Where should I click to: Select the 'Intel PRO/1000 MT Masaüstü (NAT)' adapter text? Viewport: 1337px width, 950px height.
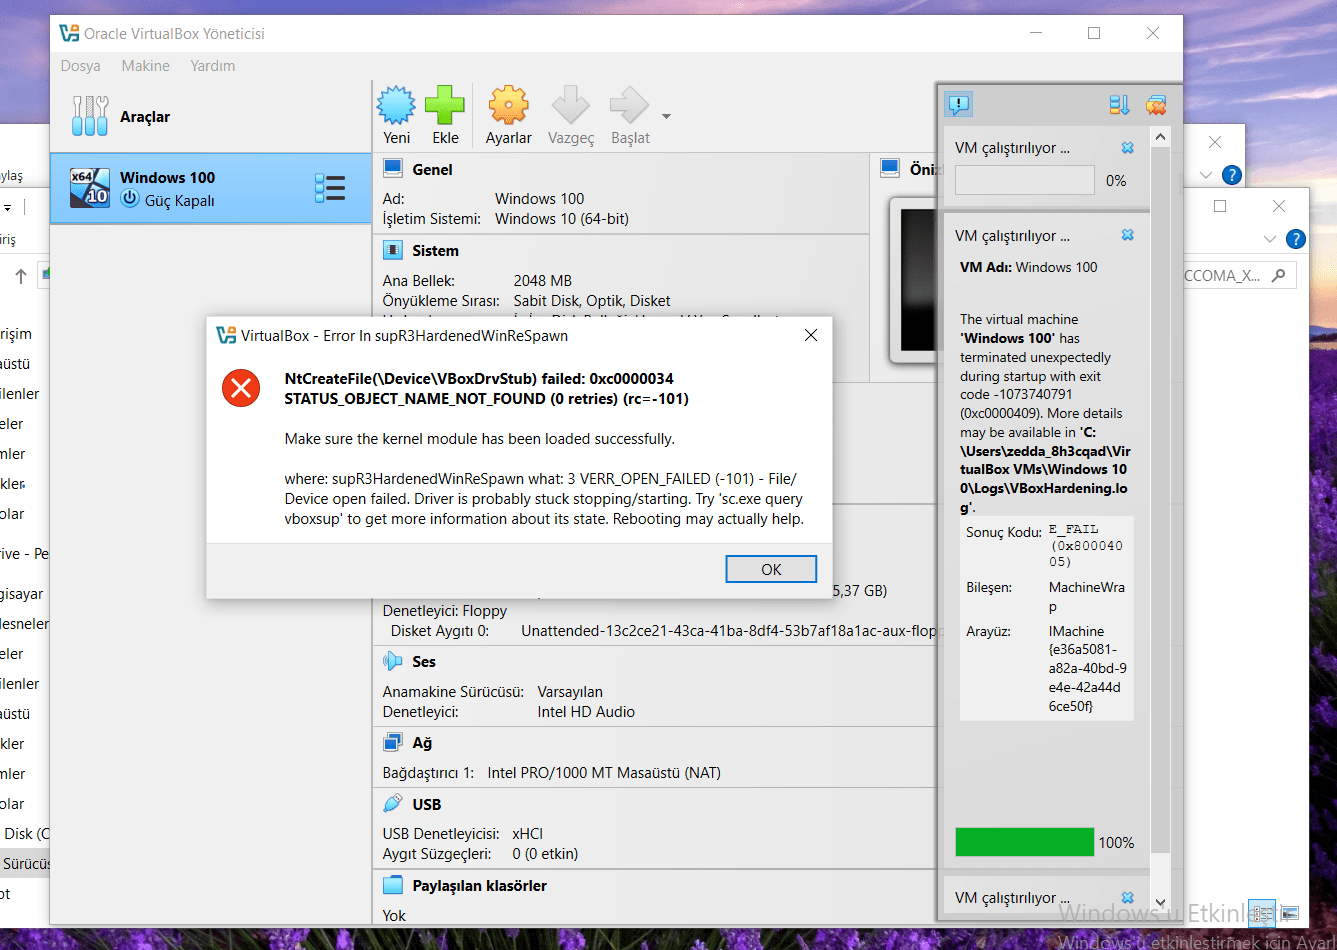pos(604,773)
